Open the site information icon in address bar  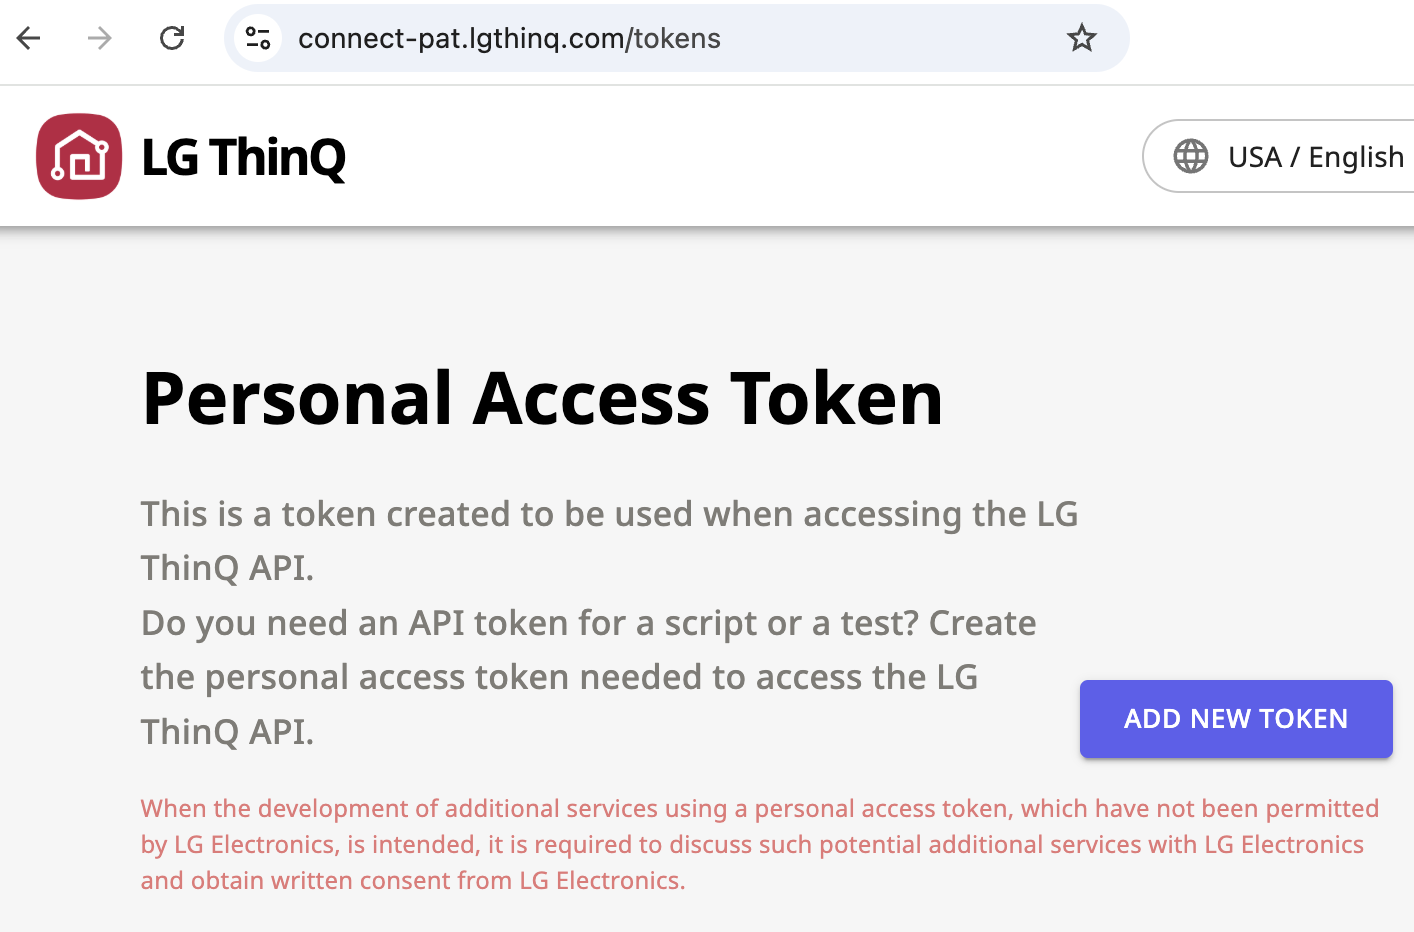click(258, 38)
